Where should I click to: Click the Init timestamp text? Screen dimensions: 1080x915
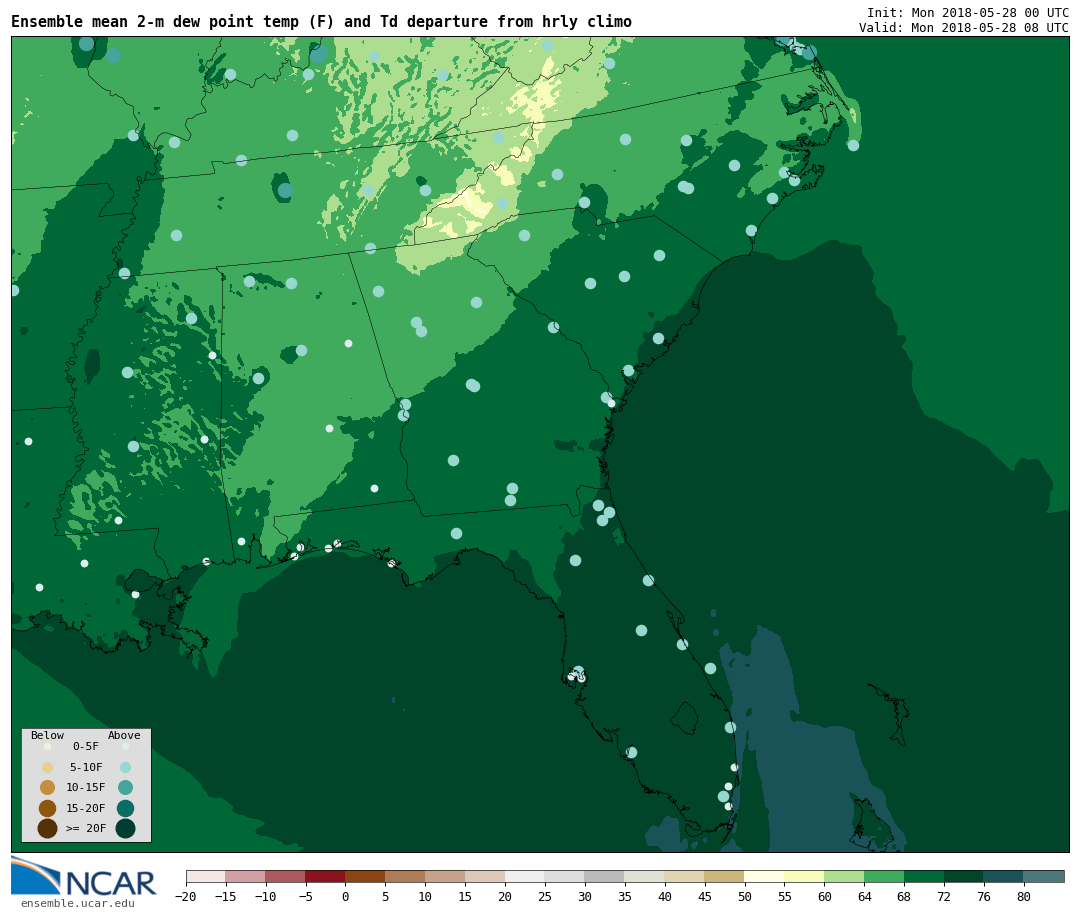click(968, 12)
